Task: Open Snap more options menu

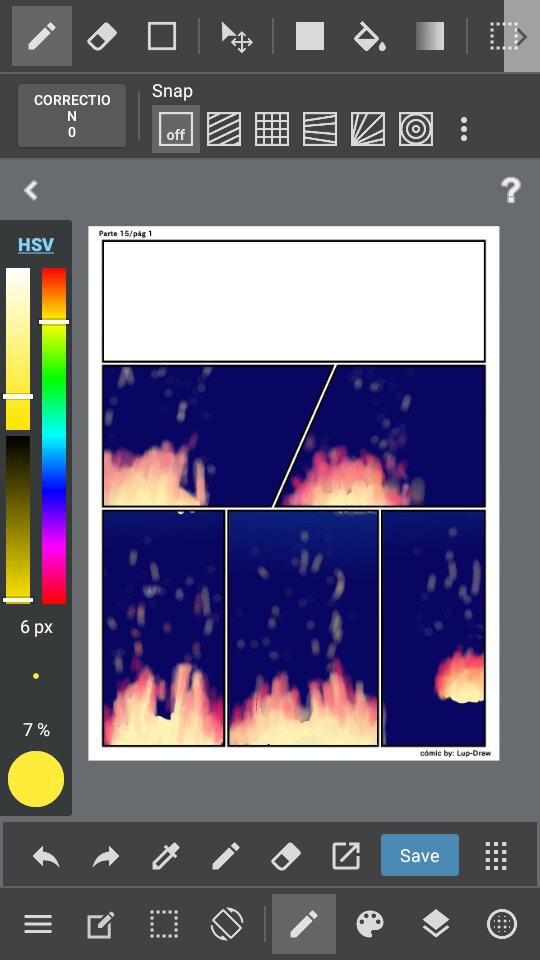Action: coord(464,129)
